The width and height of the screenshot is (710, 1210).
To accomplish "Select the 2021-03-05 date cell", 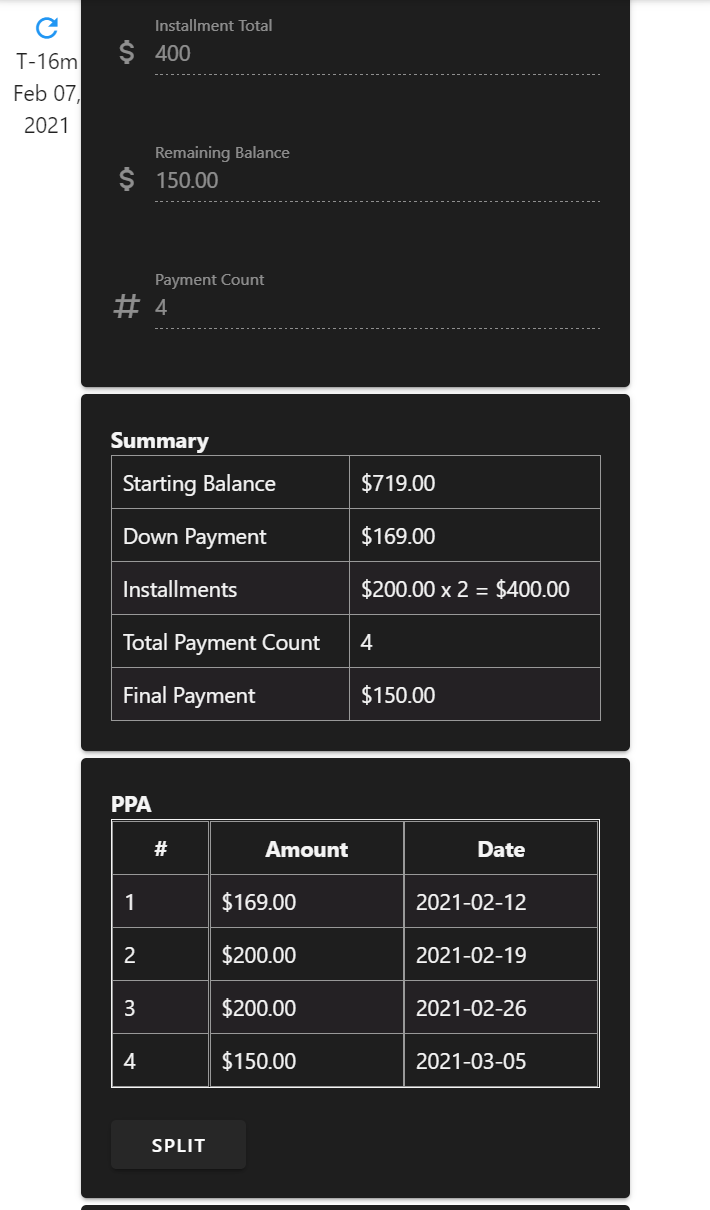I will click(x=471, y=1061).
